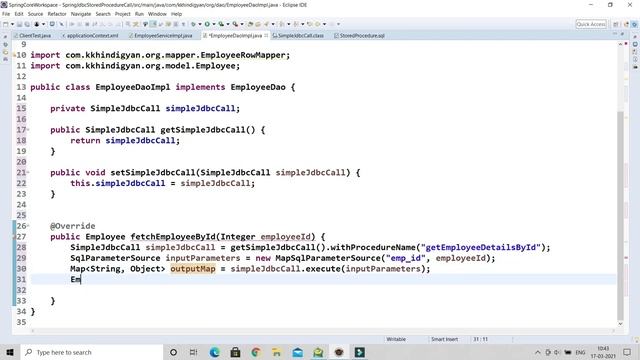Click the Open Perspective icon
Image resolution: width=640 pixels, height=360 pixels.
[616, 24]
